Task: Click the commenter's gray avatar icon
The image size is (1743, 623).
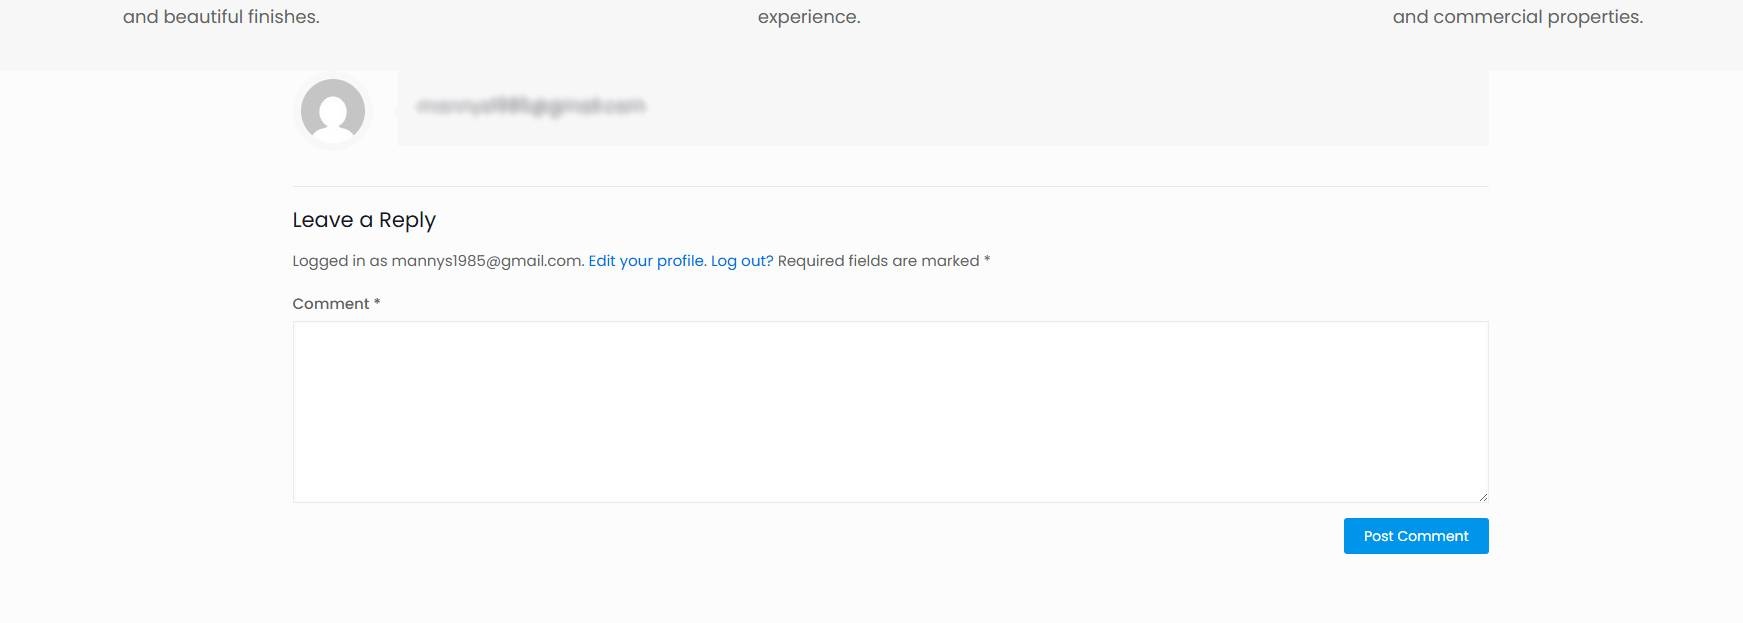Action: click(333, 110)
